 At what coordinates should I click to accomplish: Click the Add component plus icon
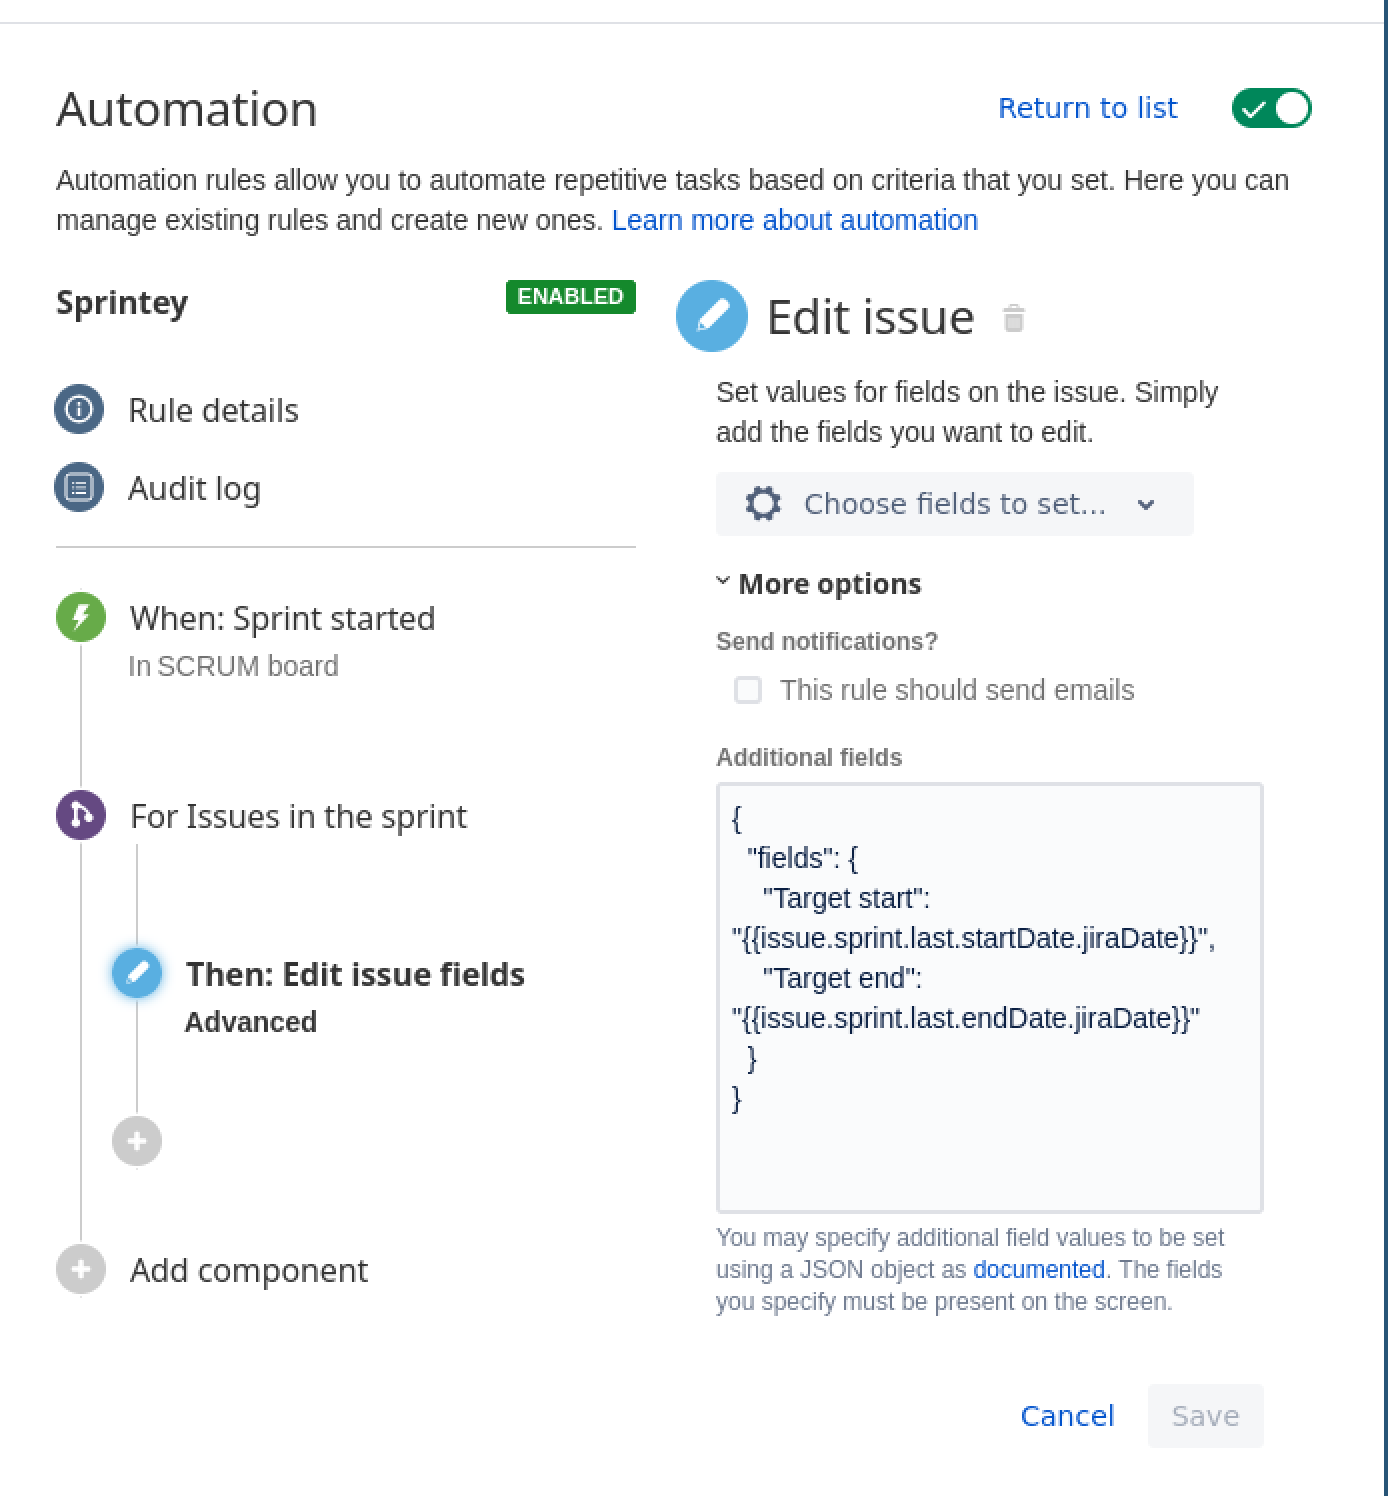pos(81,1269)
